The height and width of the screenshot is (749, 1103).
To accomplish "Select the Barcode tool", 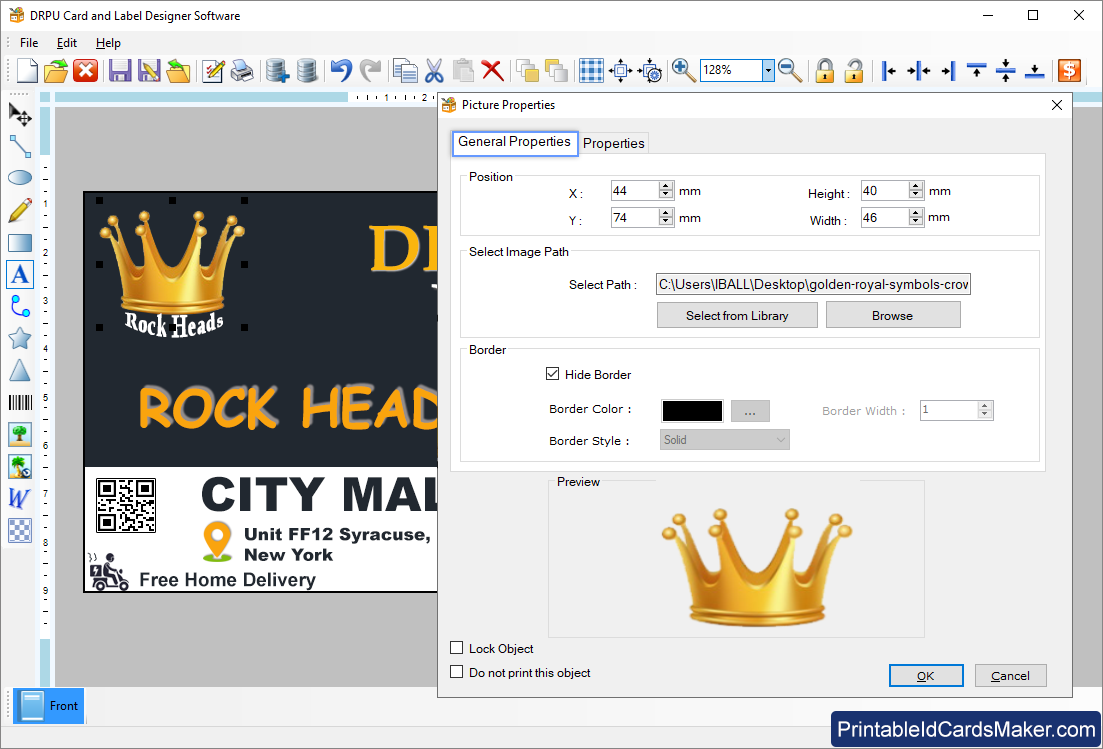I will [x=20, y=402].
